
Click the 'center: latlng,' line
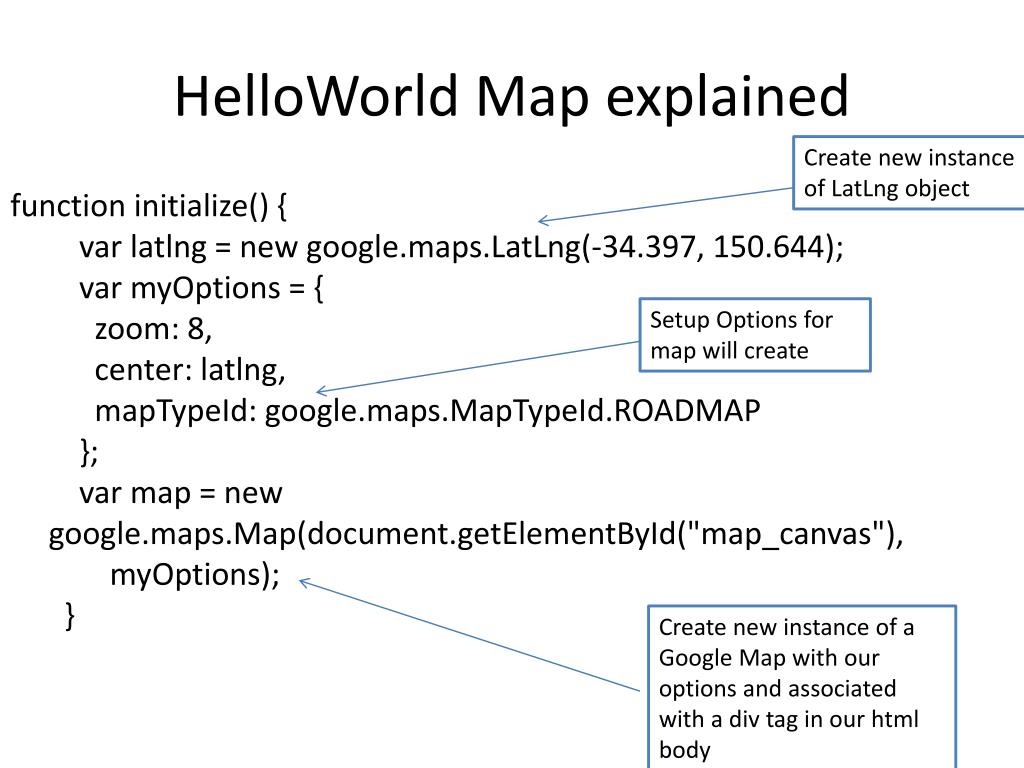190,370
